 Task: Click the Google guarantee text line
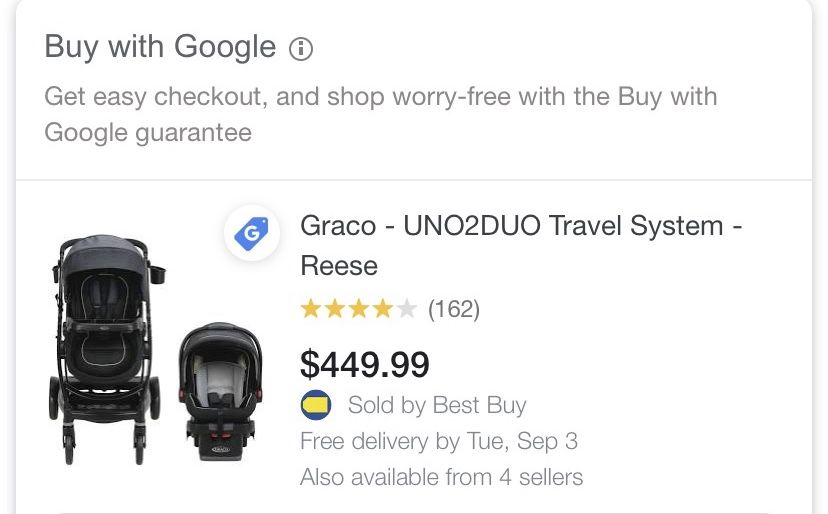tap(148, 132)
